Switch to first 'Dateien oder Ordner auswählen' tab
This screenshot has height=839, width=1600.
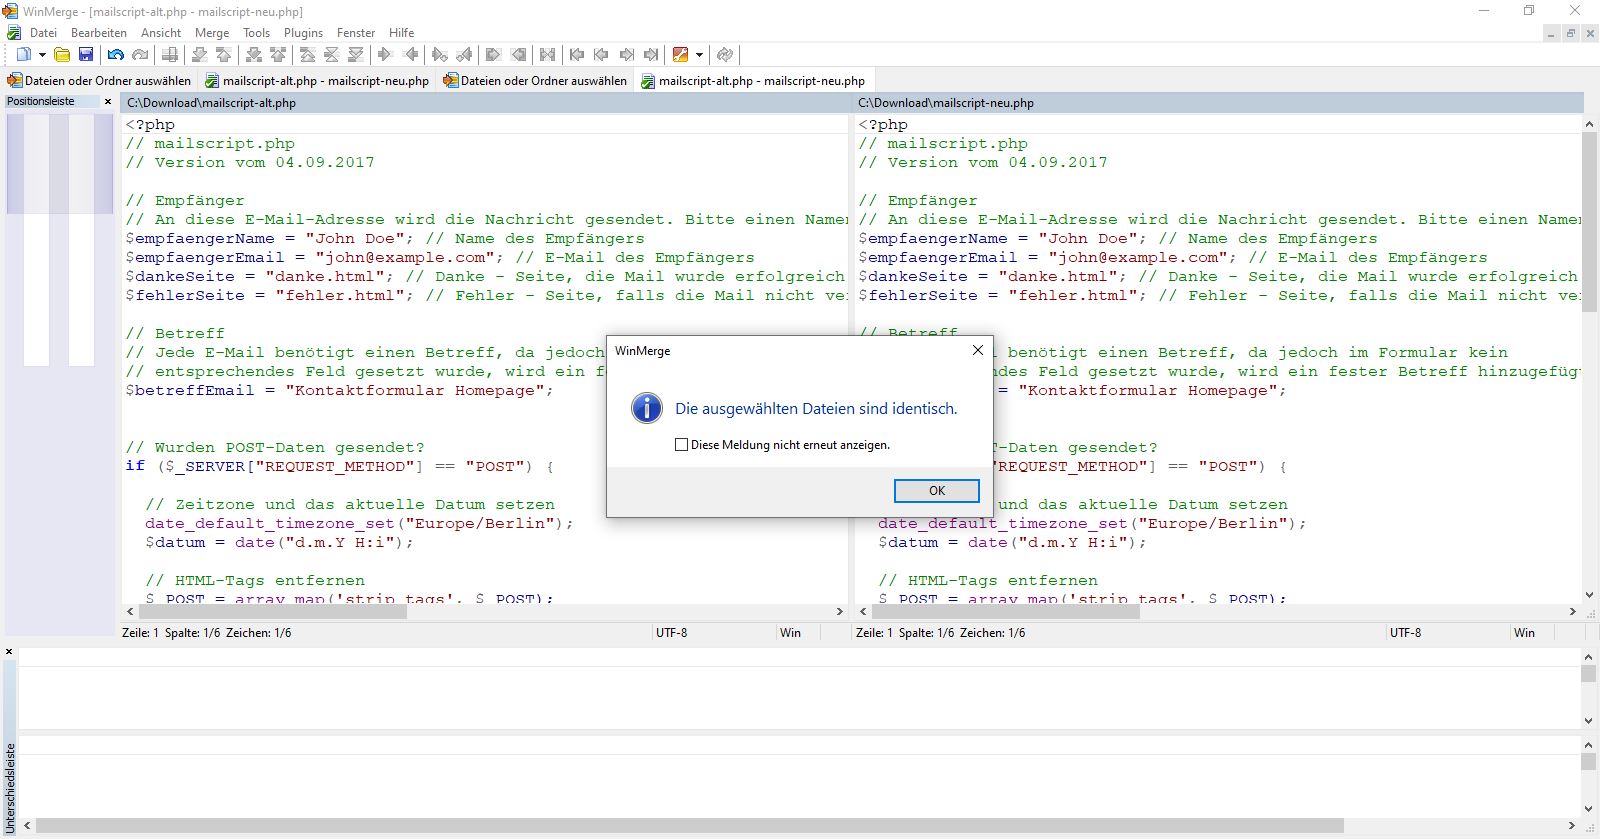[x=100, y=81]
